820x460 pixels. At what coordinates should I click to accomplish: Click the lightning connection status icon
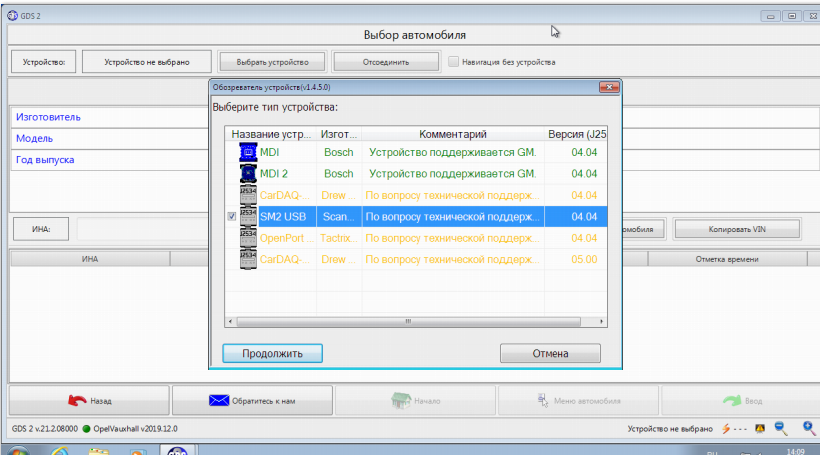(726, 429)
